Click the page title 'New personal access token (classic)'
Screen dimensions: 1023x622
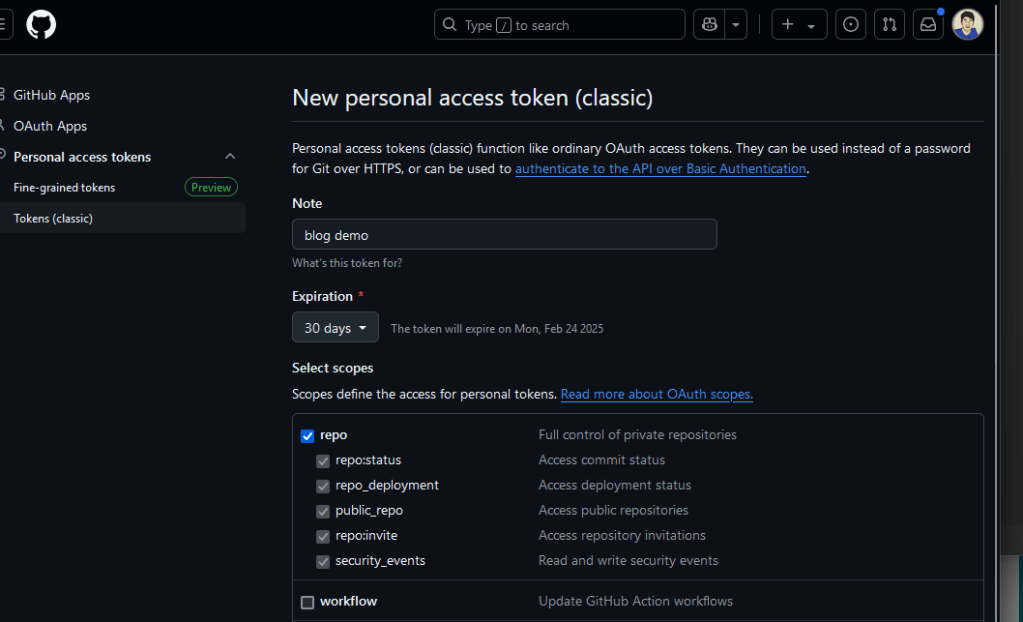(472, 97)
